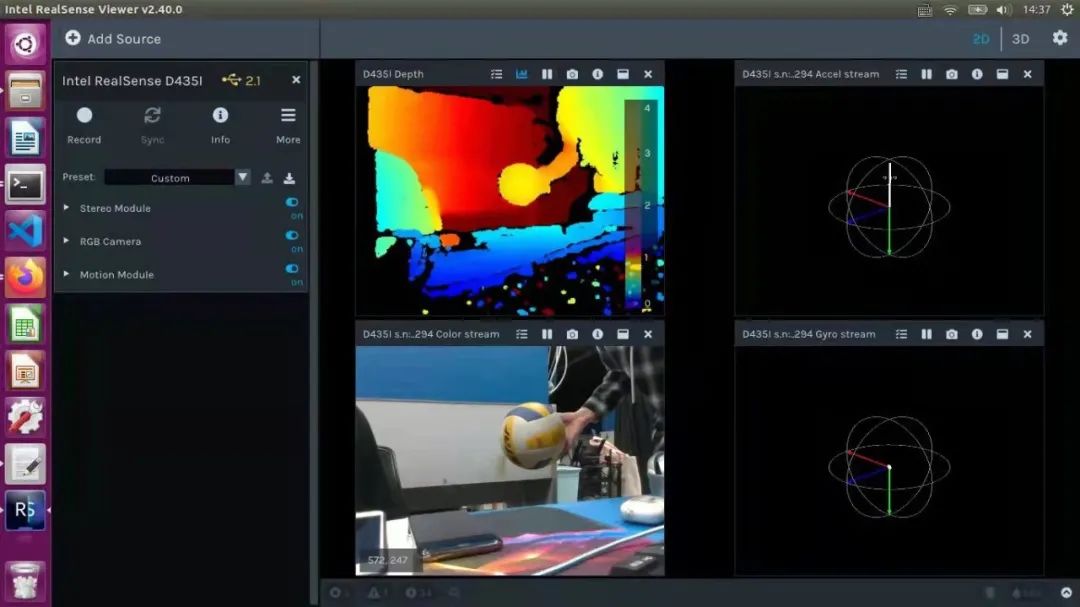This screenshot has width=1080, height=607.
Task: Take a snapshot of the Gyro stream
Action: point(952,334)
